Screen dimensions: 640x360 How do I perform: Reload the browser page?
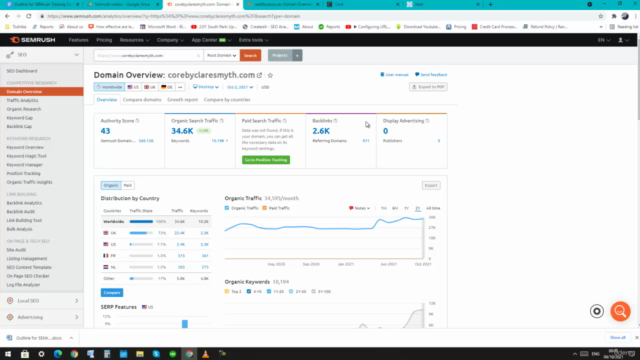(29, 16)
